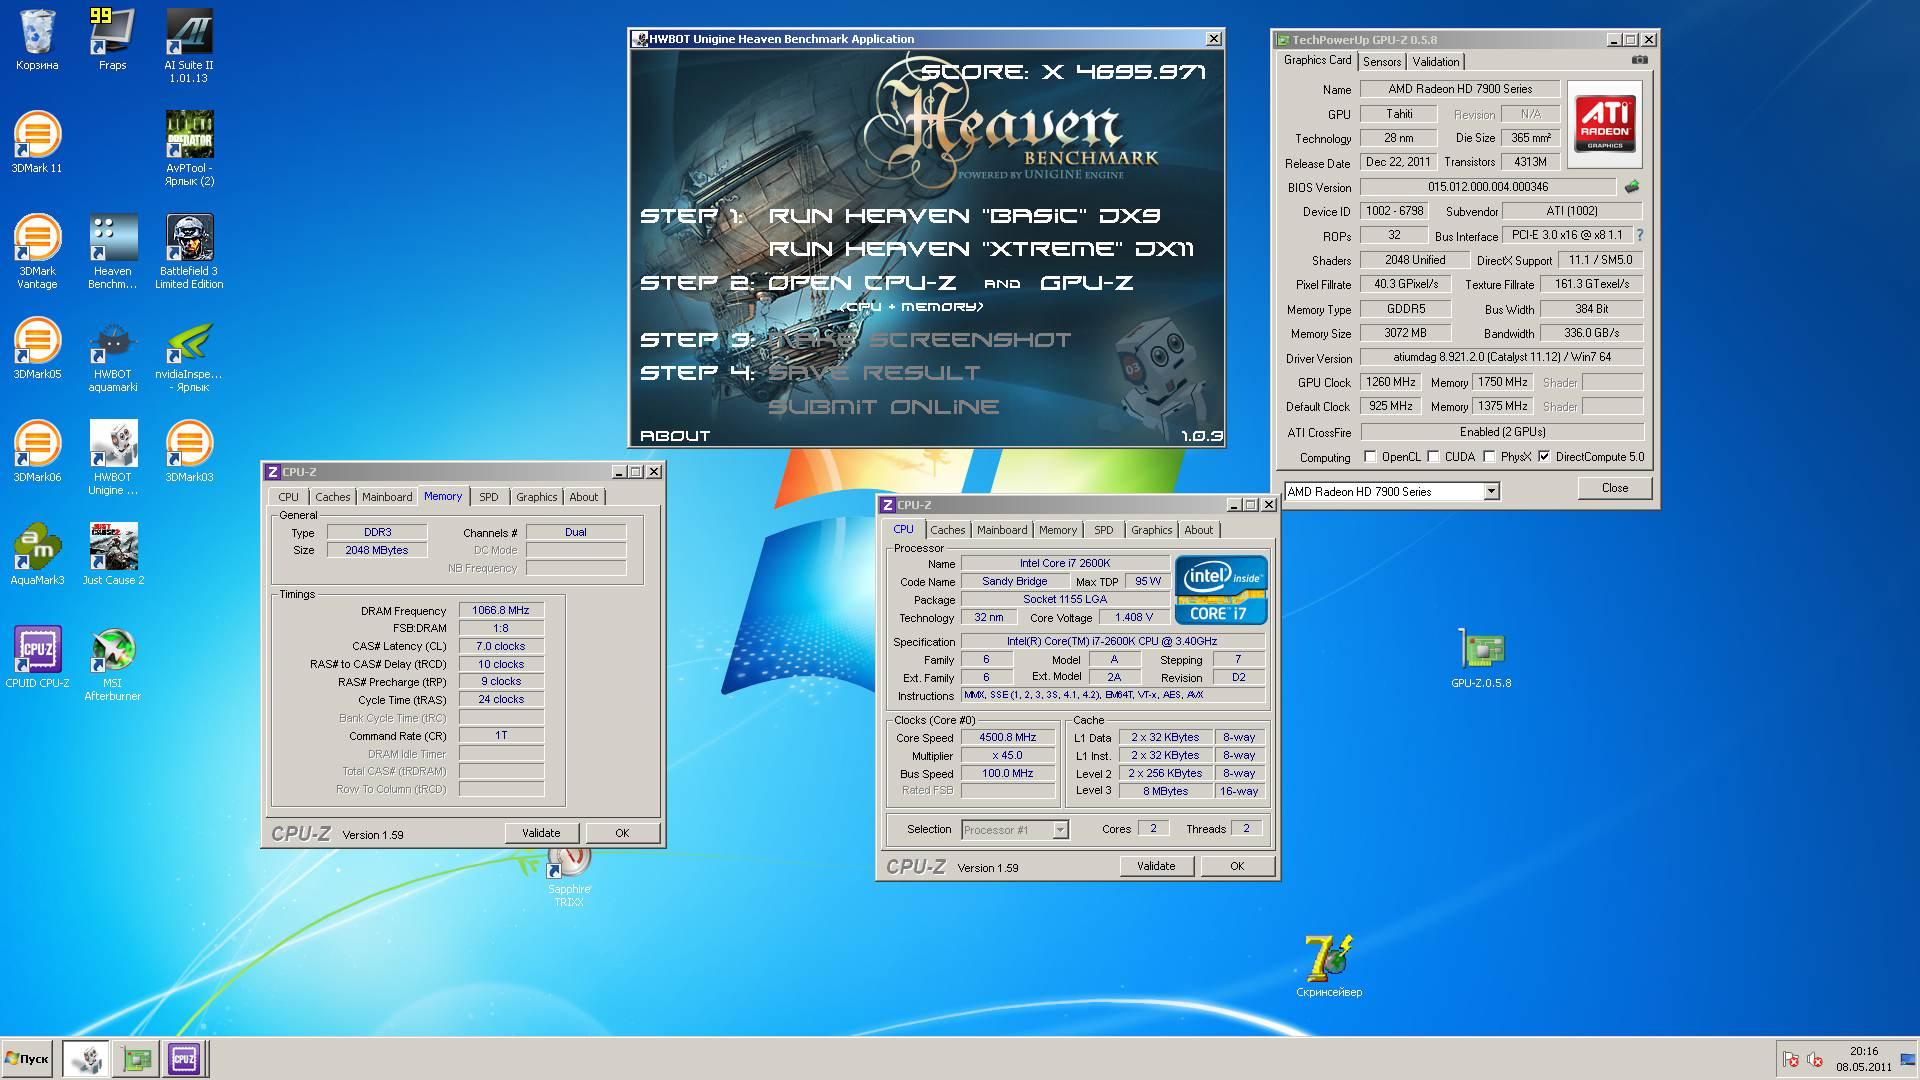The width and height of the screenshot is (1920, 1080).
Task: Click Save Result in Heaven step 4
Action: (874, 373)
